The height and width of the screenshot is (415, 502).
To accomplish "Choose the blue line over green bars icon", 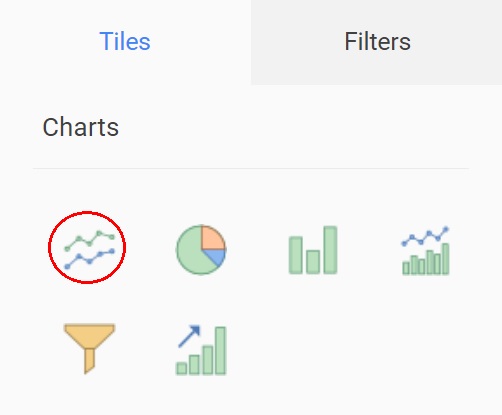I will [425, 250].
